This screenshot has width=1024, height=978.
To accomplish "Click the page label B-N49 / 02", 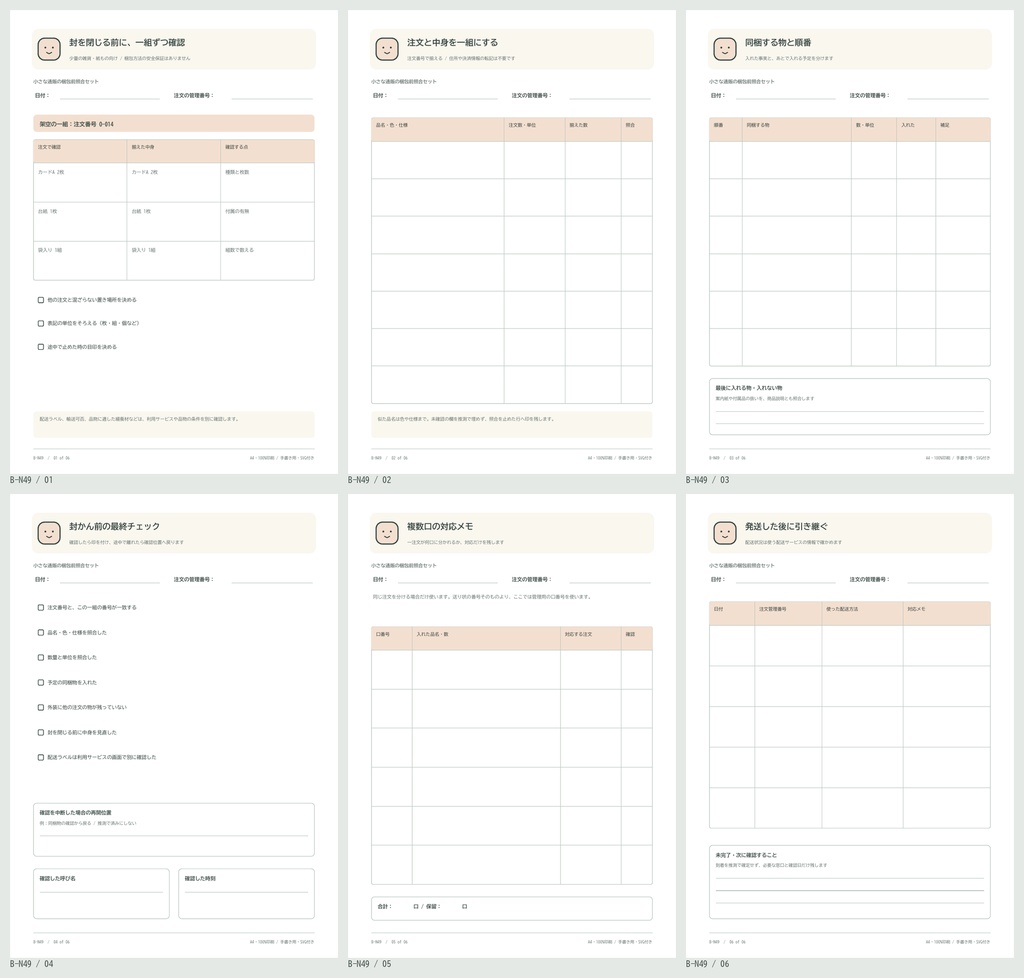I will click(370, 480).
